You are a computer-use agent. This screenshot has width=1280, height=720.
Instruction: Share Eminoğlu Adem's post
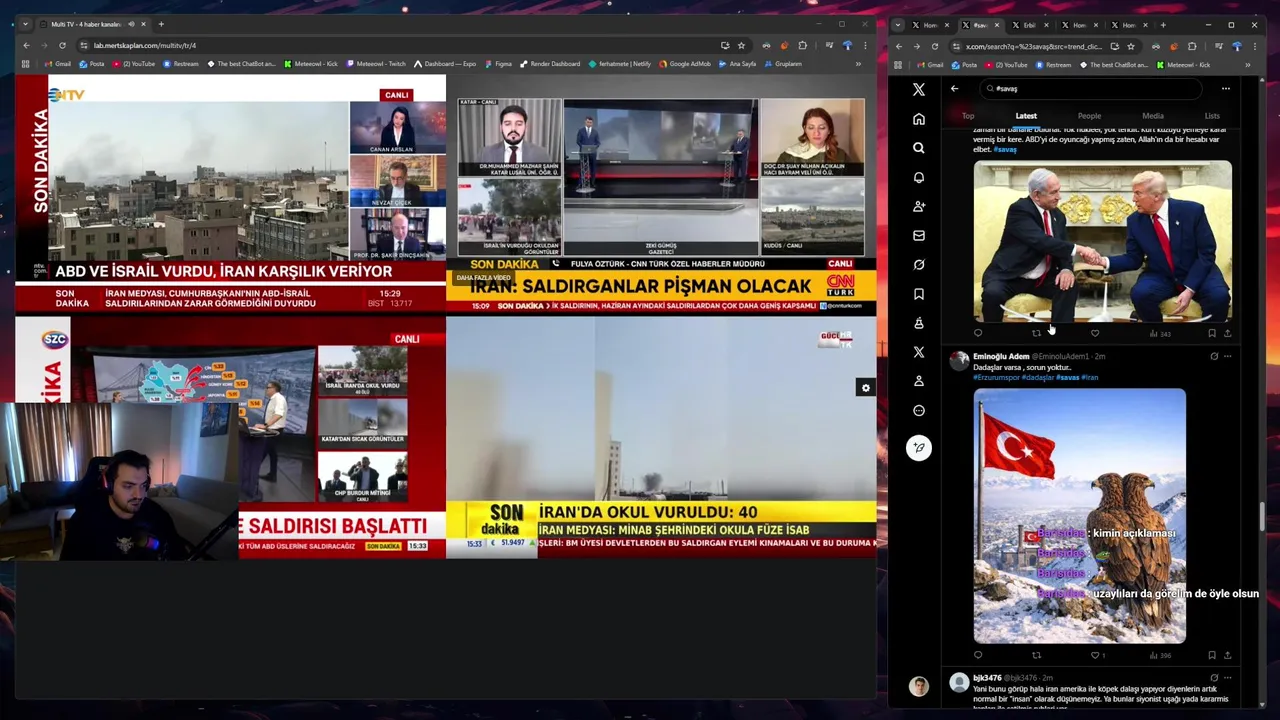click(1227, 655)
